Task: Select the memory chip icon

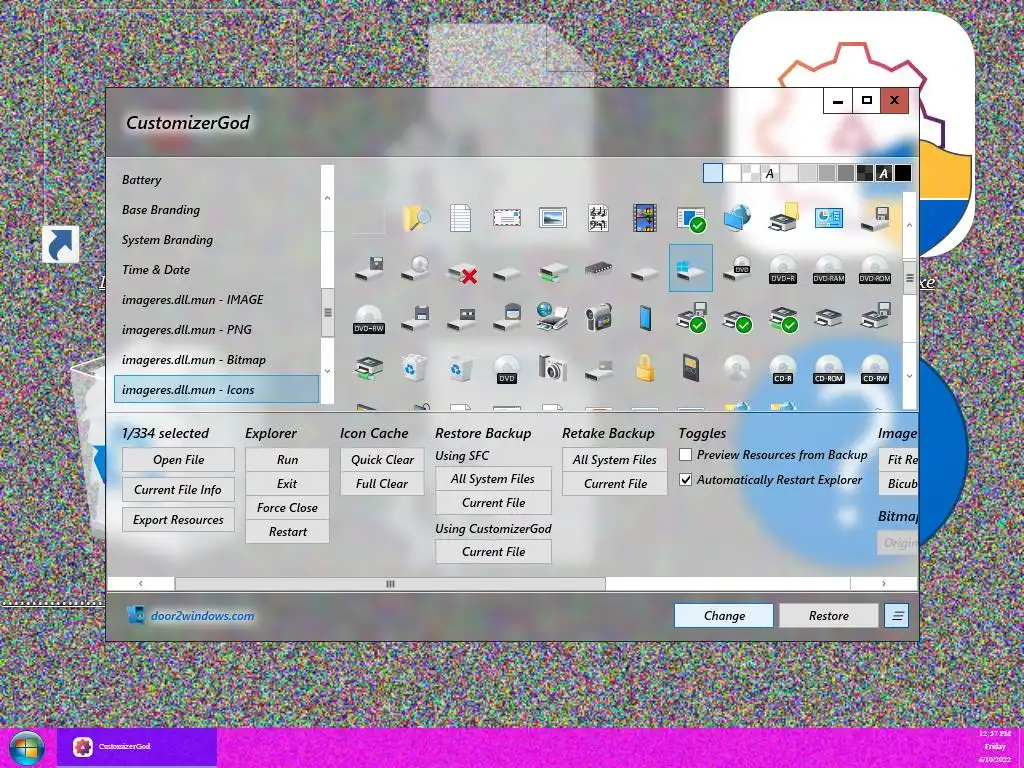Action: pyautogui.click(x=598, y=268)
